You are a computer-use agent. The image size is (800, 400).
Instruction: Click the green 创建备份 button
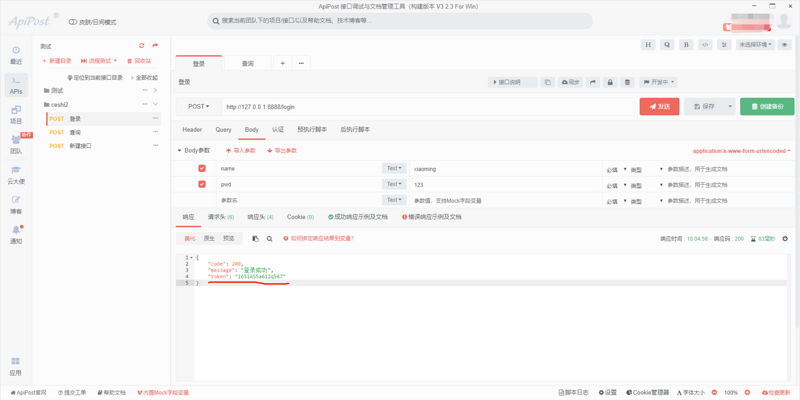(x=767, y=106)
